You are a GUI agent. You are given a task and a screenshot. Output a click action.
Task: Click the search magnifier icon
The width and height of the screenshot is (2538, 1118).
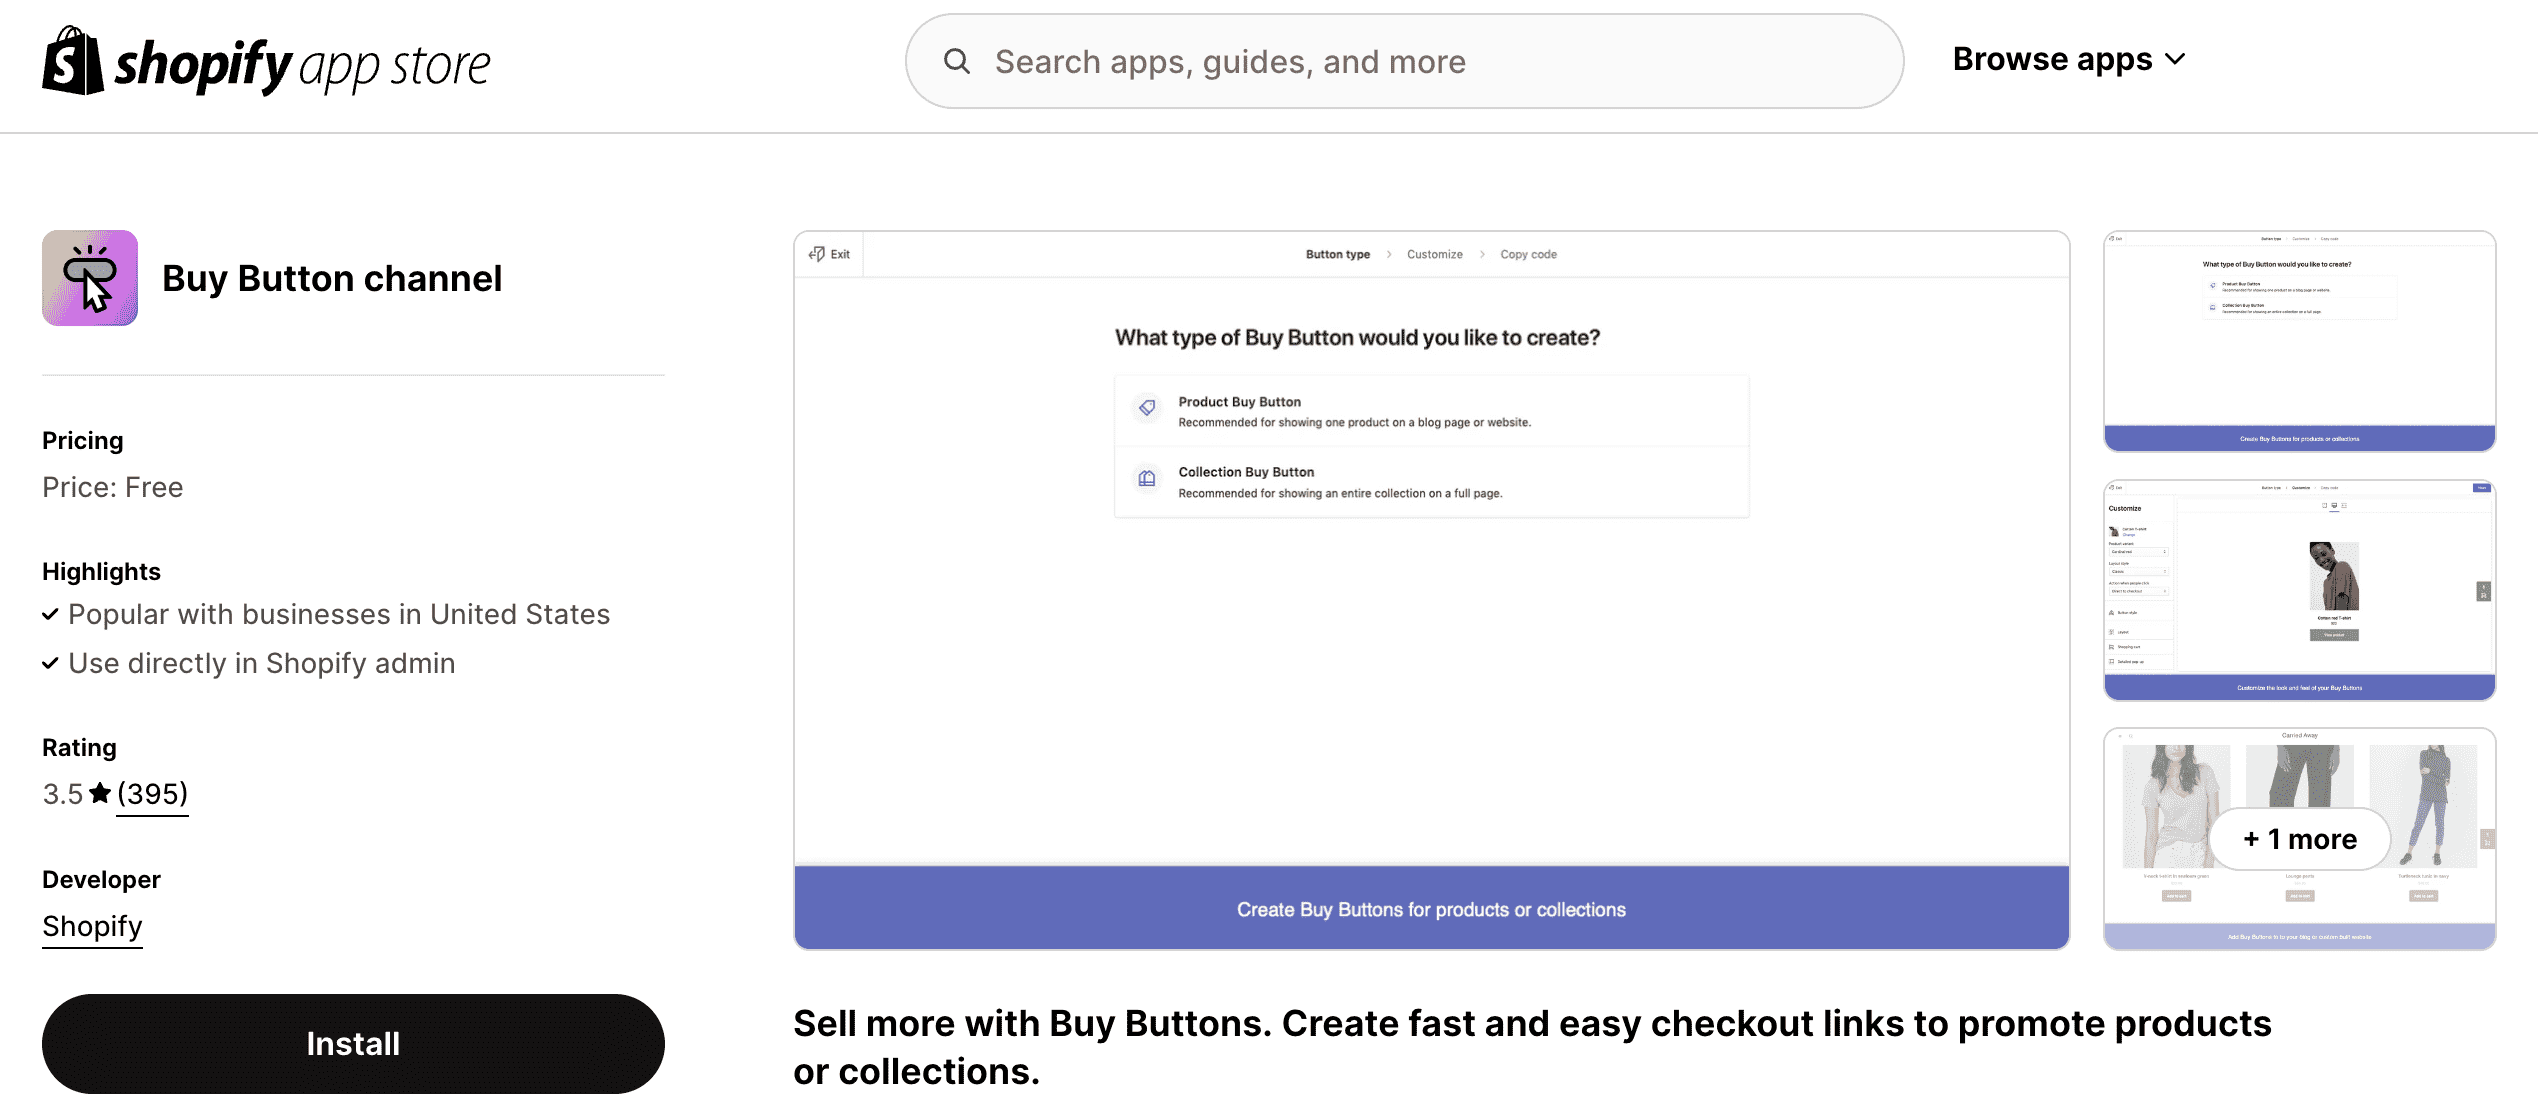958,60
